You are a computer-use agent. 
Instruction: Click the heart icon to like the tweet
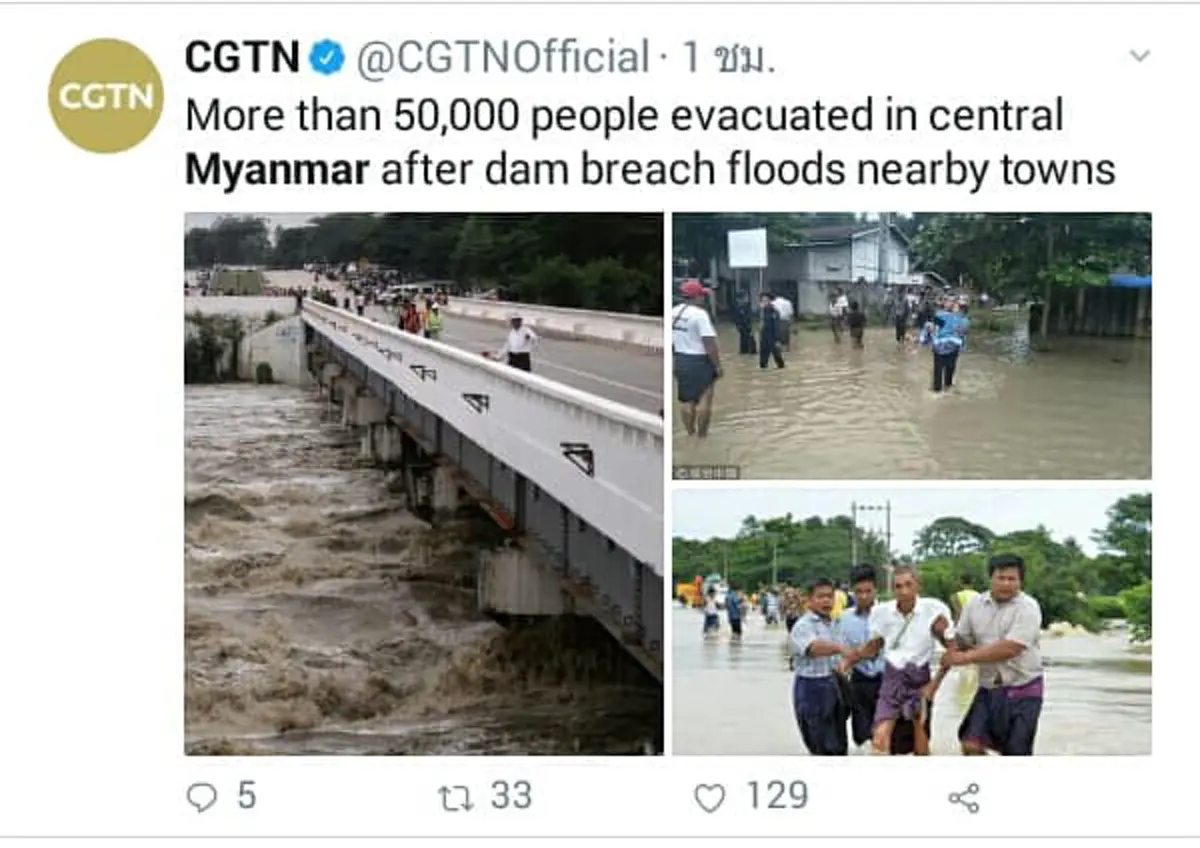[x=711, y=797]
